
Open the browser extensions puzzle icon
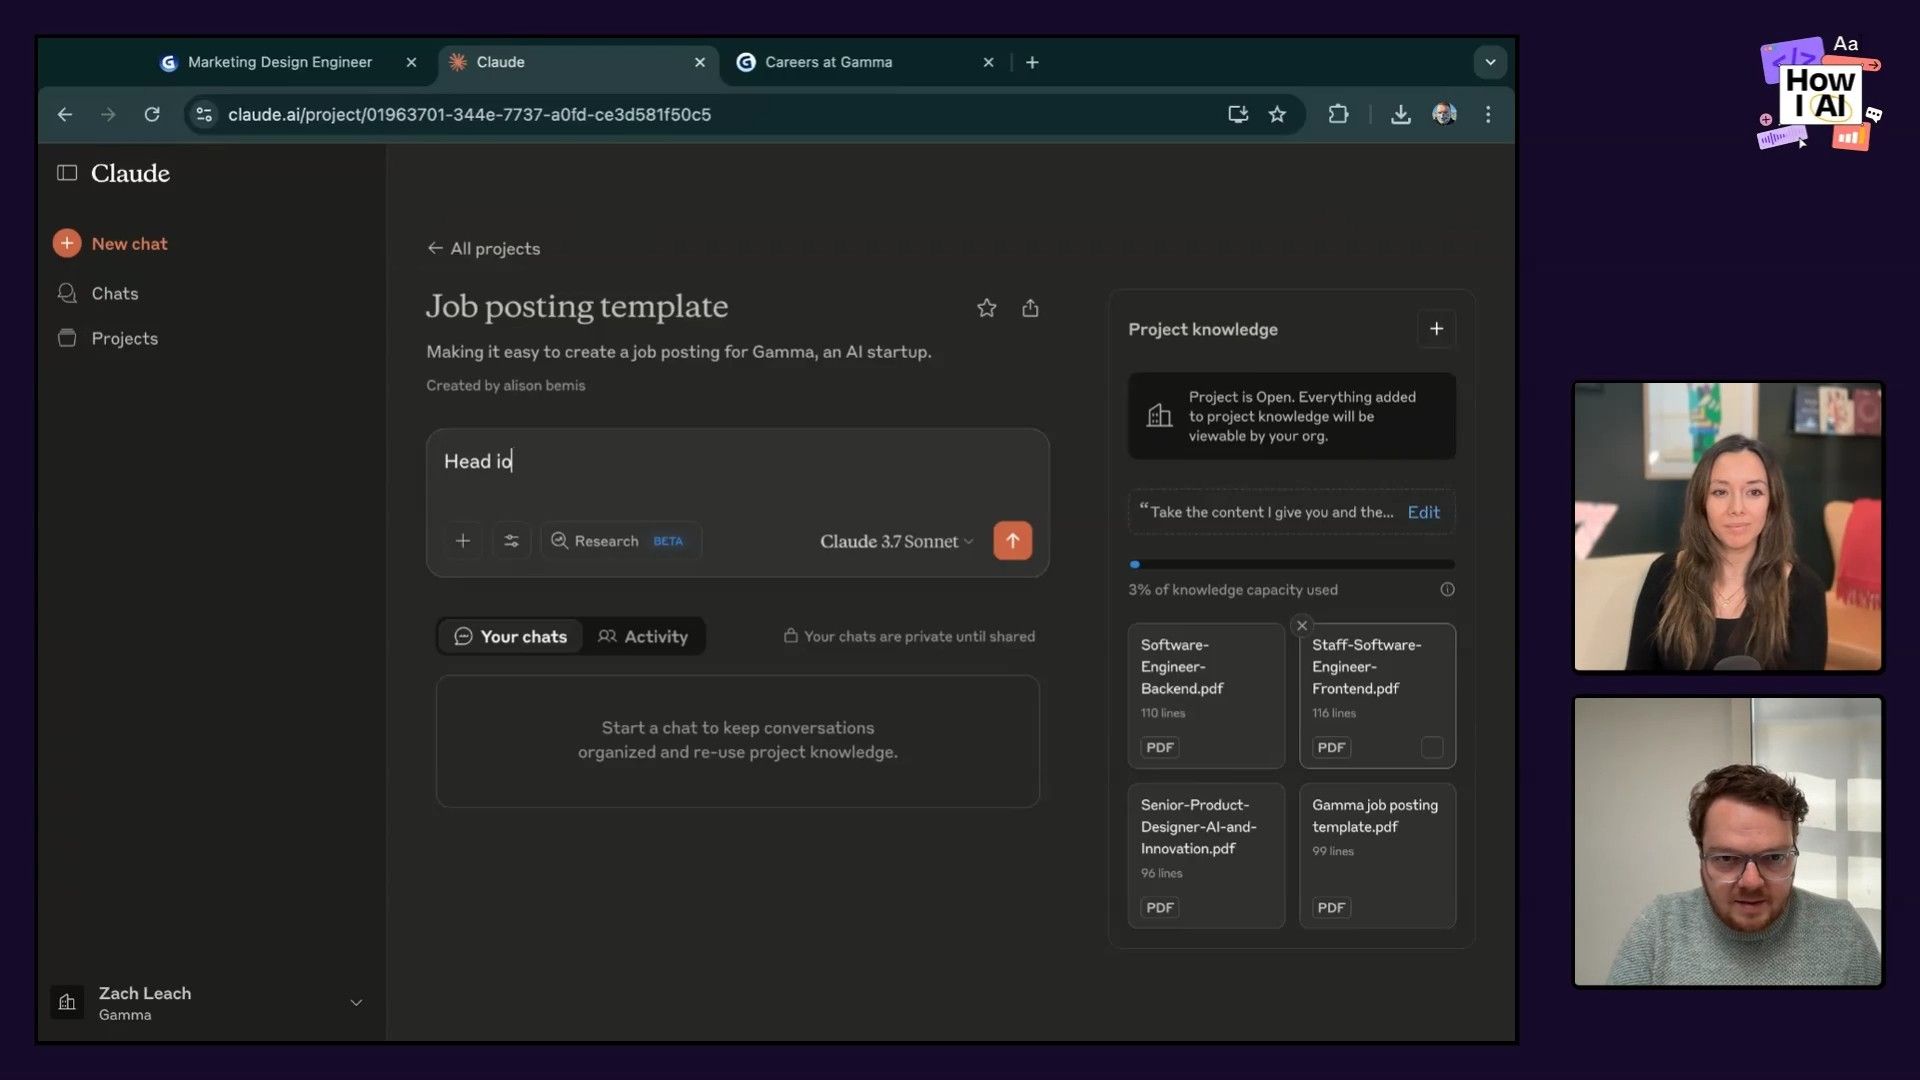click(x=1338, y=115)
